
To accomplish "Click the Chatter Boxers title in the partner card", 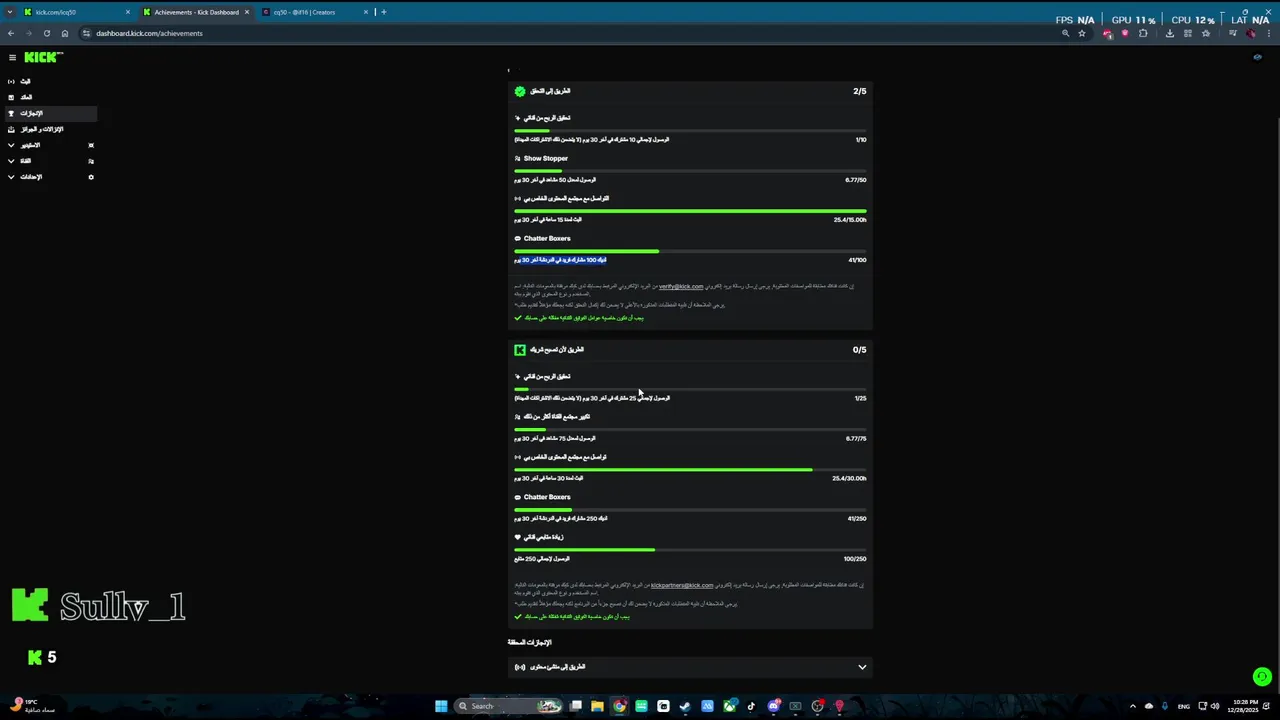I will 547,497.
